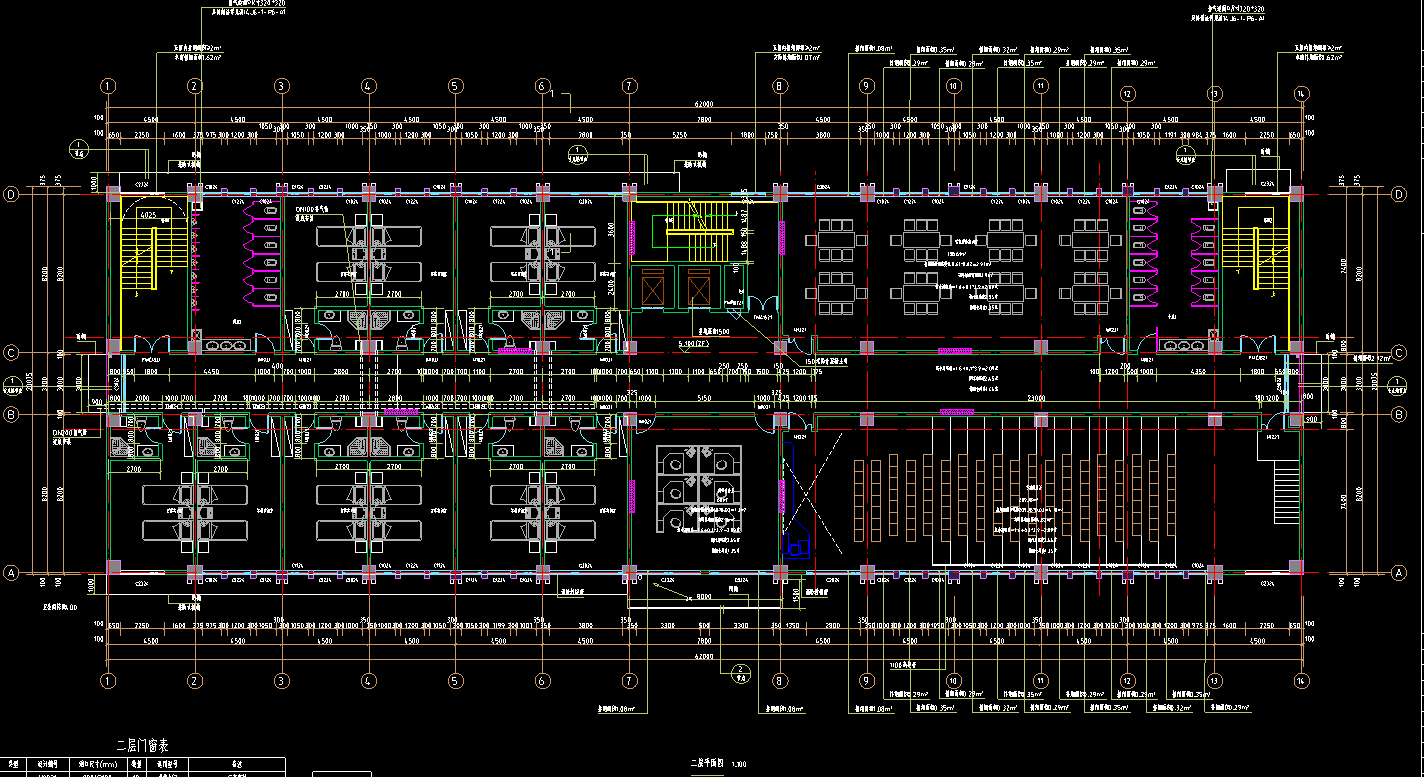
Task: Click blue fixture block near axis 8
Action: (x=797, y=545)
